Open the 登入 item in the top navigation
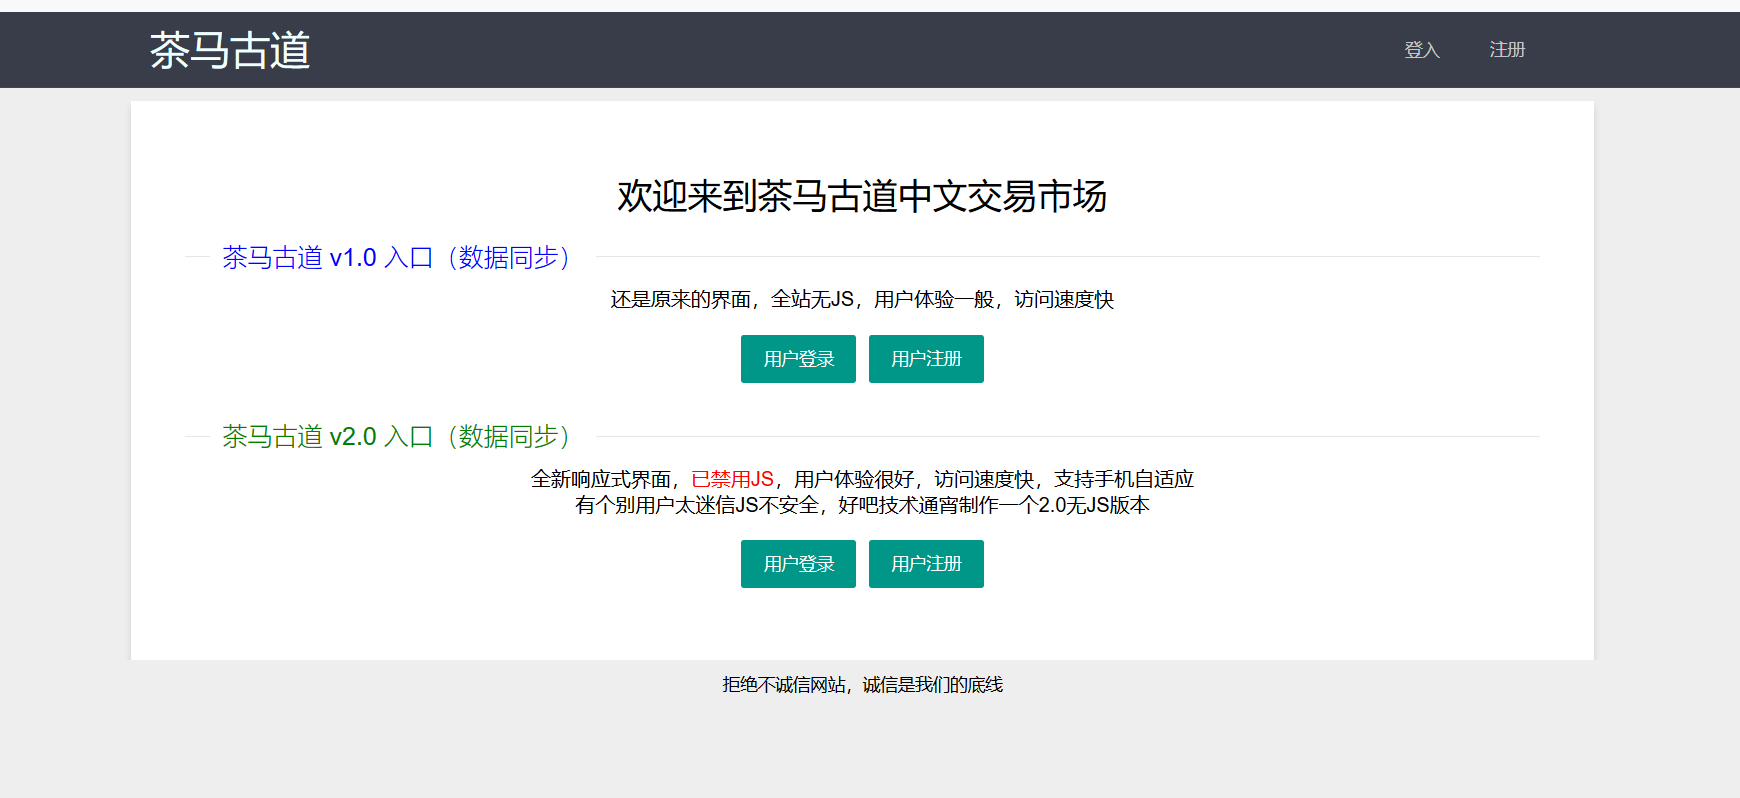This screenshot has height=798, width=1740. (x=1421, y=50)
